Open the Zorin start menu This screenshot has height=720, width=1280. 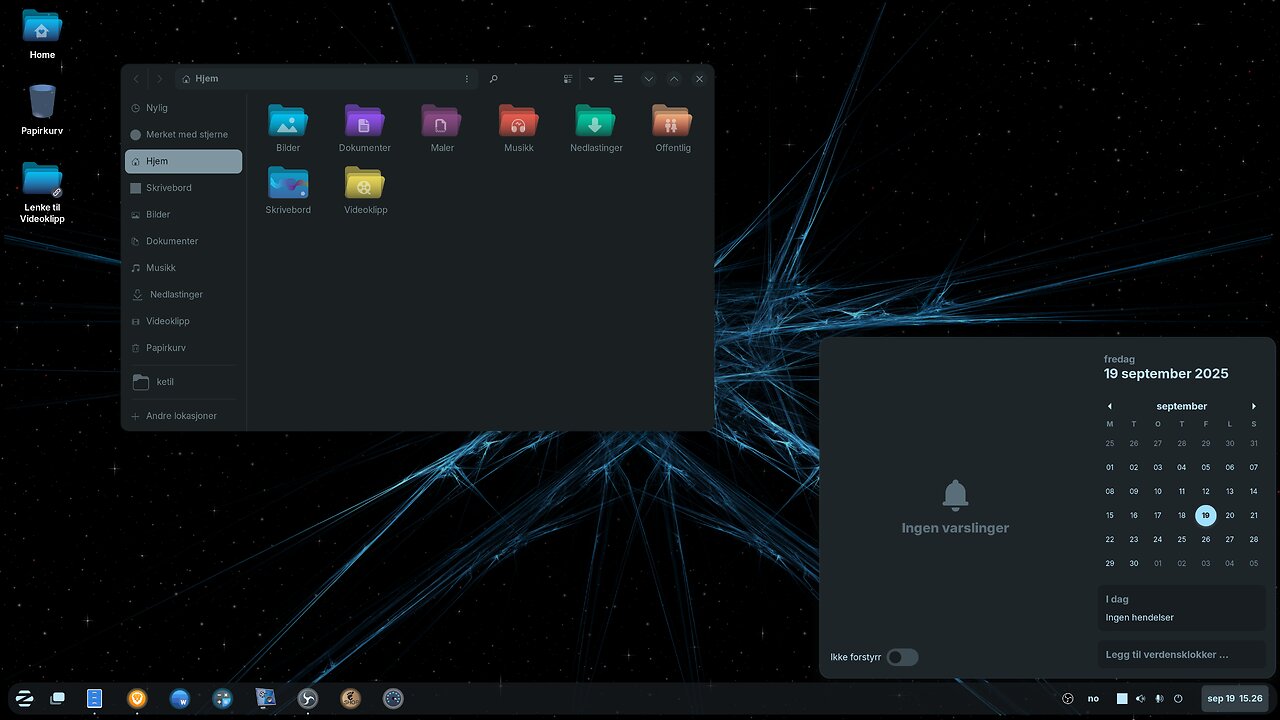click(x=24, y=699)
